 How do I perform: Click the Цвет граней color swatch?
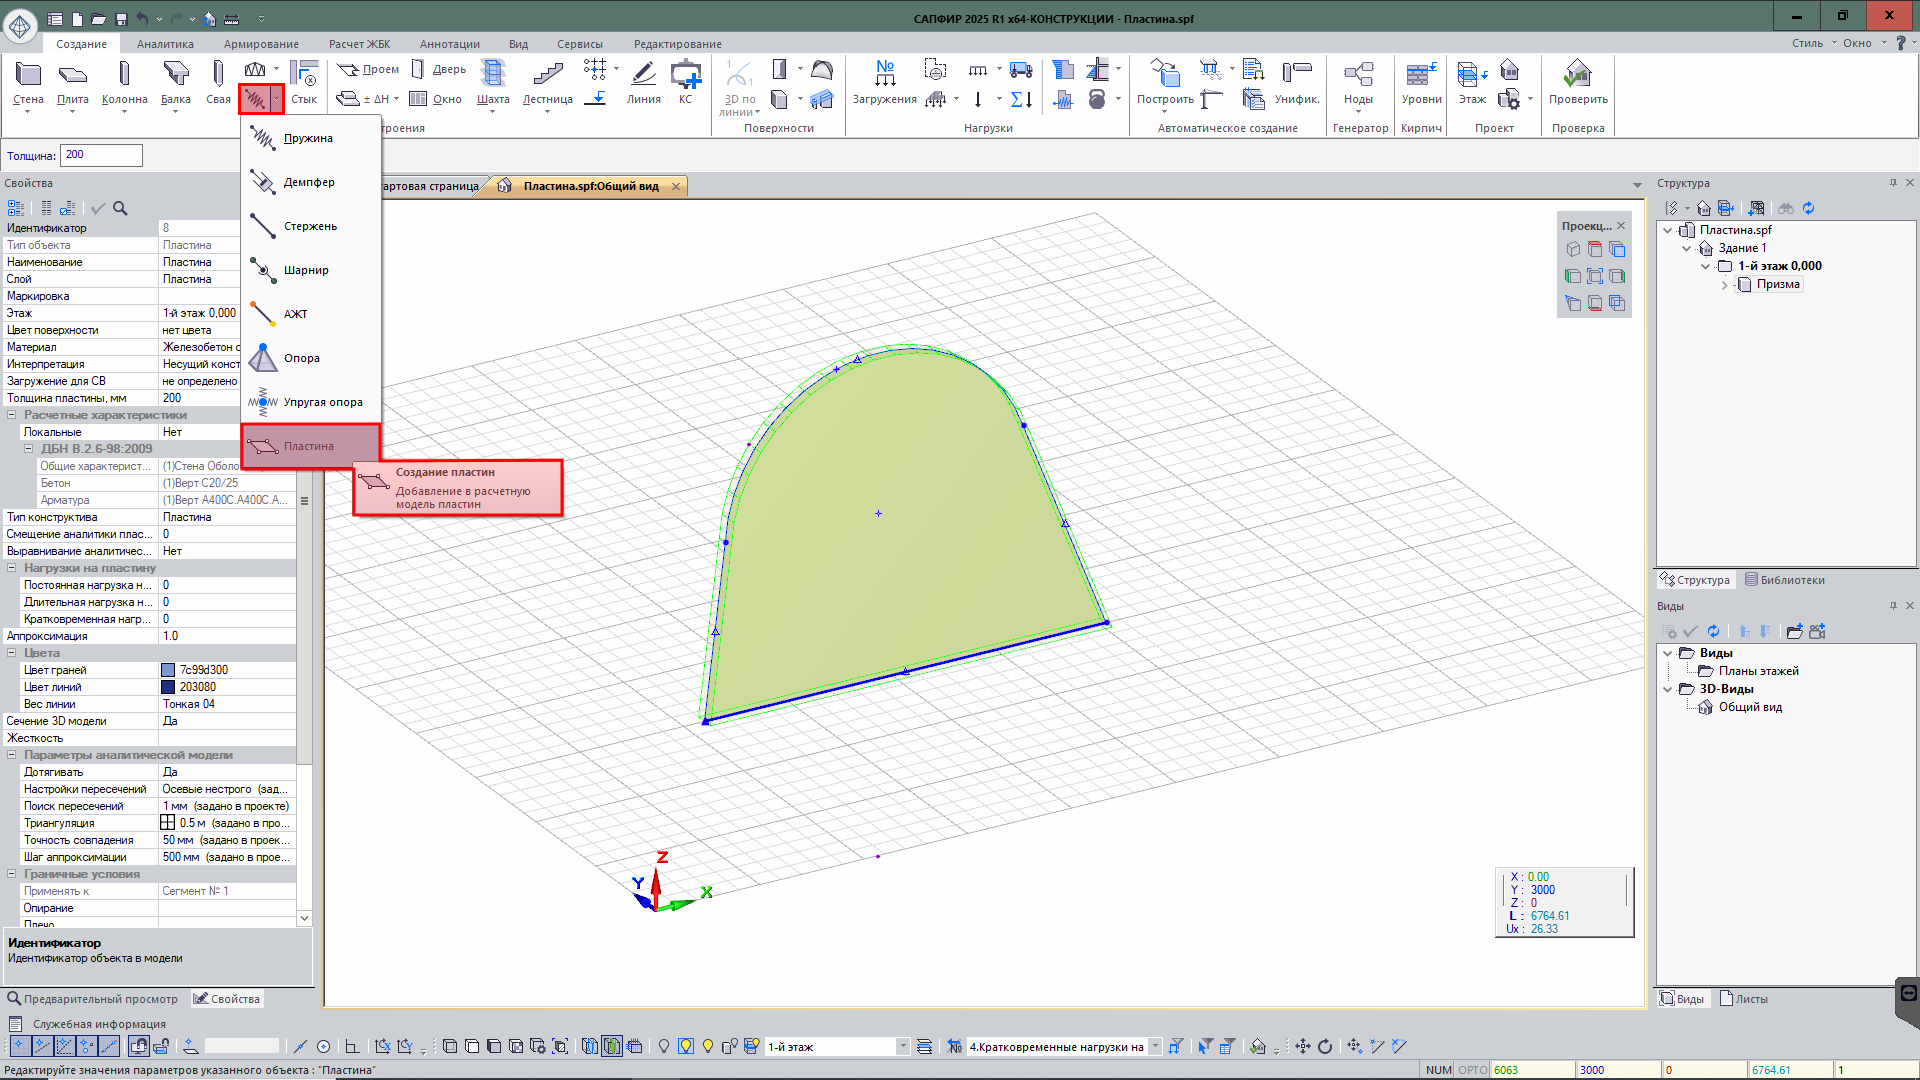[x=168, y=670]
